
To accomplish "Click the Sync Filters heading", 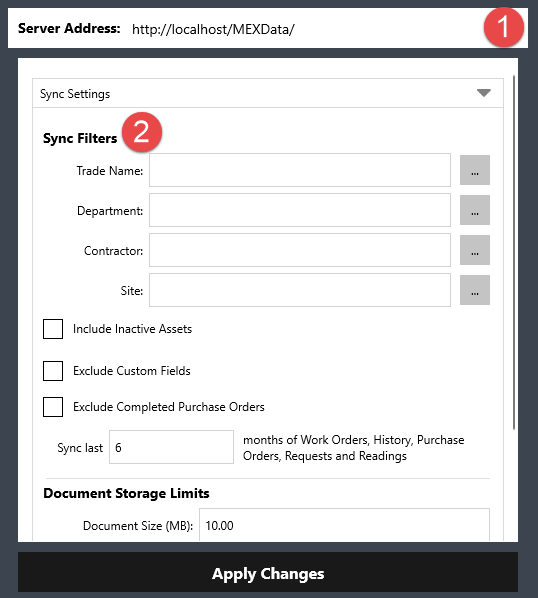I will click(80, 138).
